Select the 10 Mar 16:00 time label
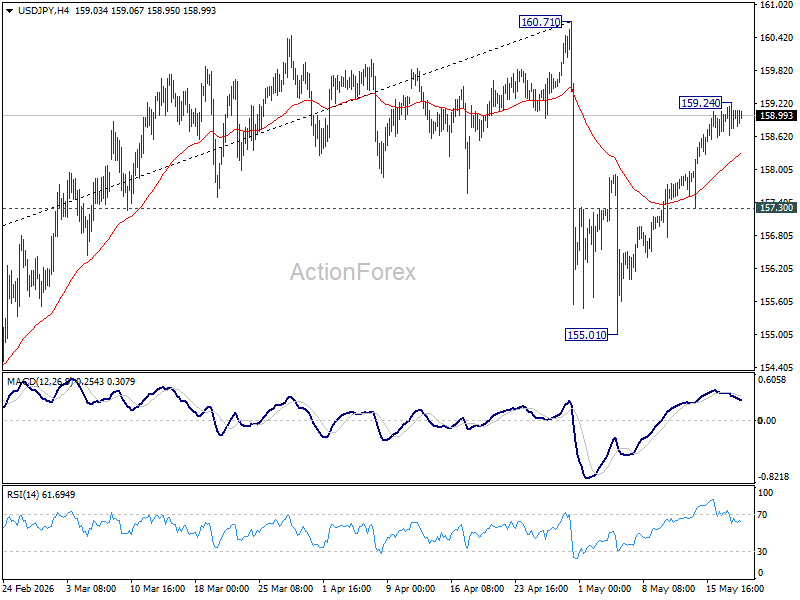The width and height of the screenshot is (800, 600). coord(158,589)
